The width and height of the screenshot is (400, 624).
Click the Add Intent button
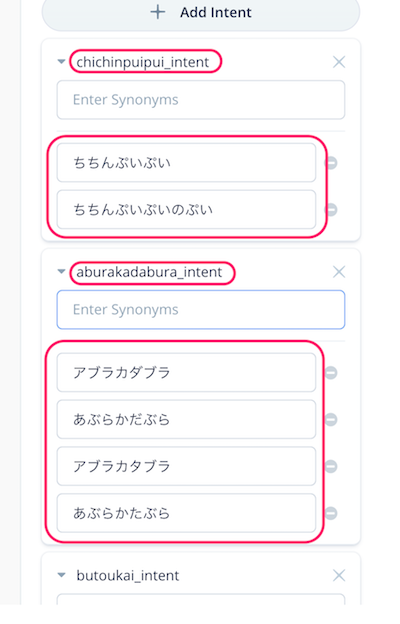[201, 13]
